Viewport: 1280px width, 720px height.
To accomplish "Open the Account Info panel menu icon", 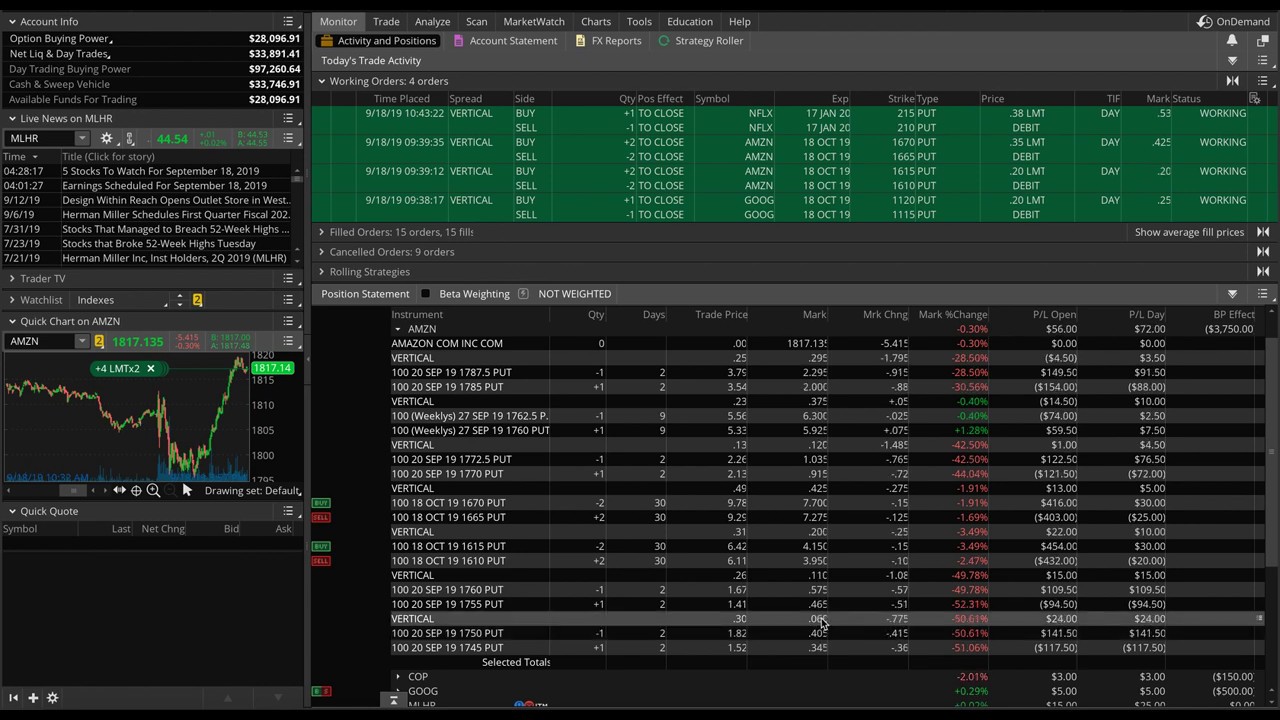I will coord(288,21).
